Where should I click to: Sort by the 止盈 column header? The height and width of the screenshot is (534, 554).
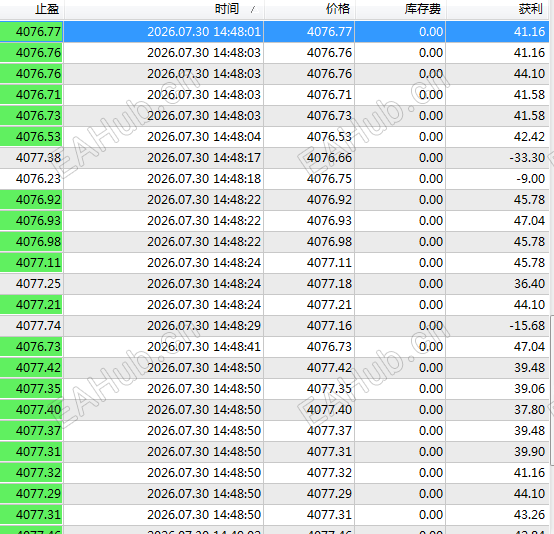(32, 9)
